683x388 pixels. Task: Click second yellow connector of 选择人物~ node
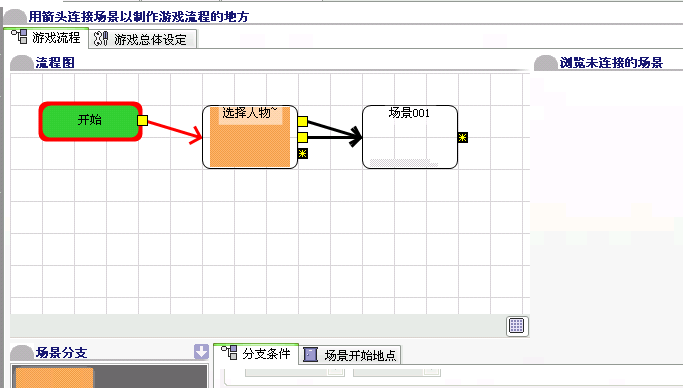click(x=303, y=138)
